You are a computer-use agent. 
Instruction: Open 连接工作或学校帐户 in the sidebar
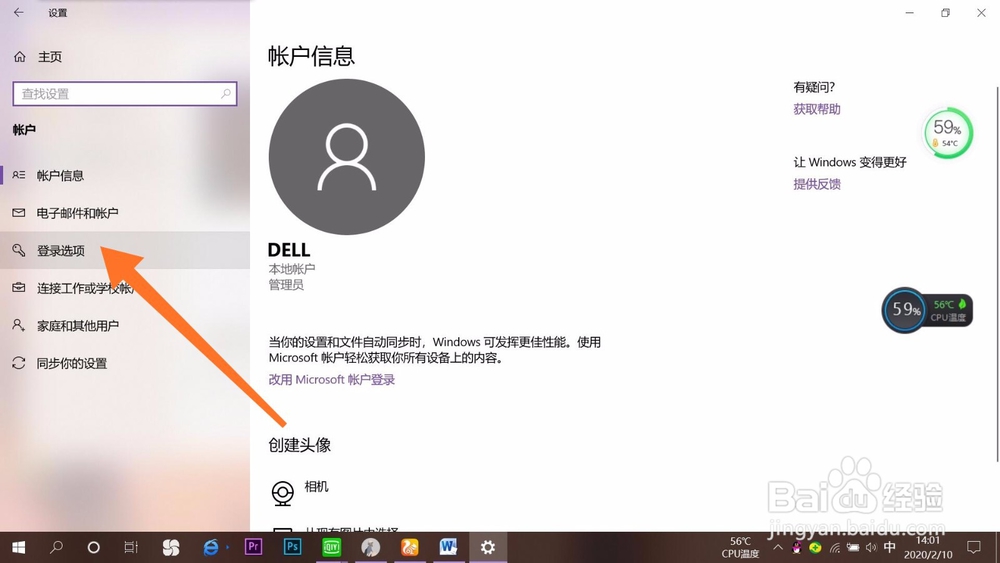coord(125,288)
